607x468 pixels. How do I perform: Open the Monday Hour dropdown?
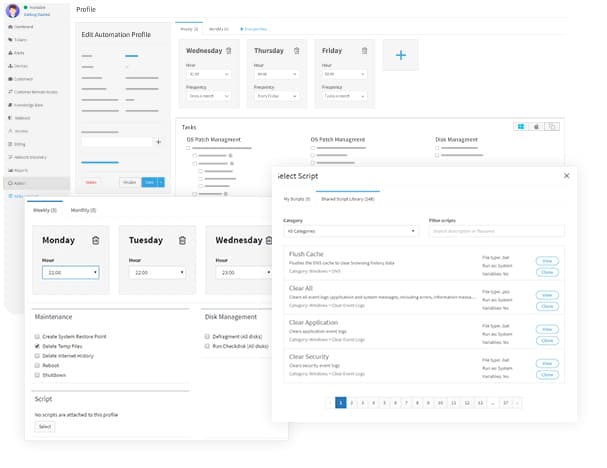point(69,272)
